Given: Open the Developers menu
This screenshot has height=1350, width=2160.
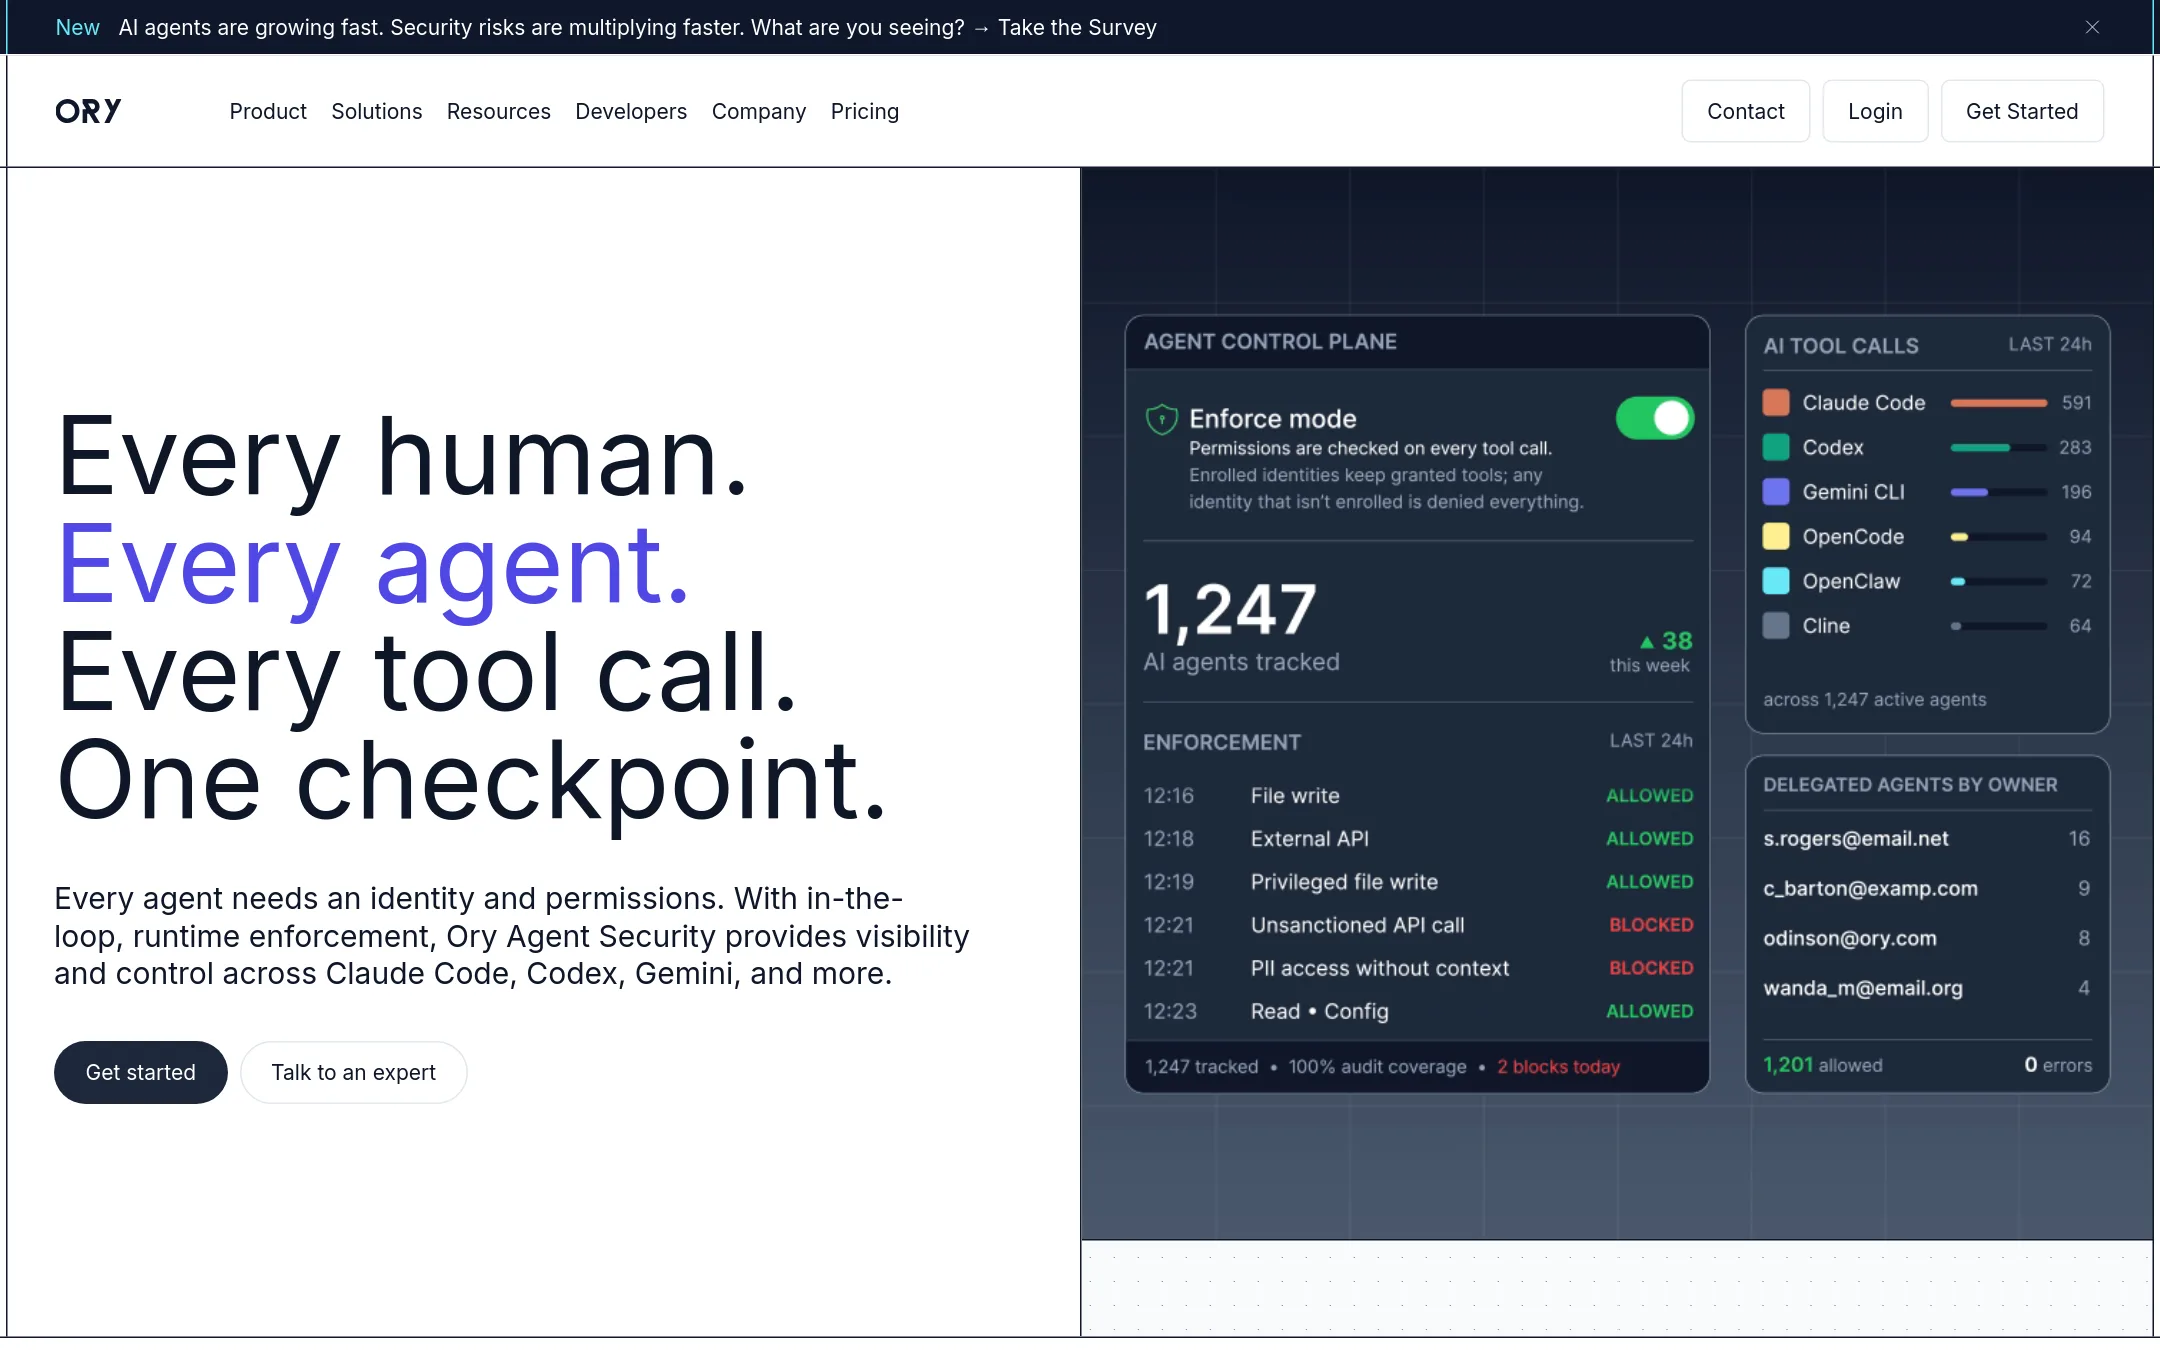Looking at the screenshot, I should coord(631,111).
